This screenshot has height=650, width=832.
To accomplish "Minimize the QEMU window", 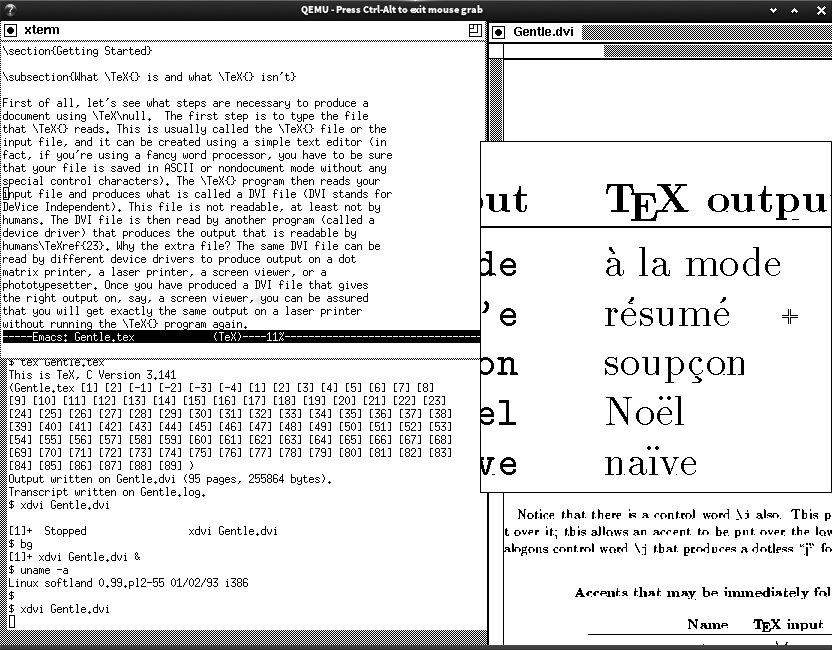I will (773, 10).
